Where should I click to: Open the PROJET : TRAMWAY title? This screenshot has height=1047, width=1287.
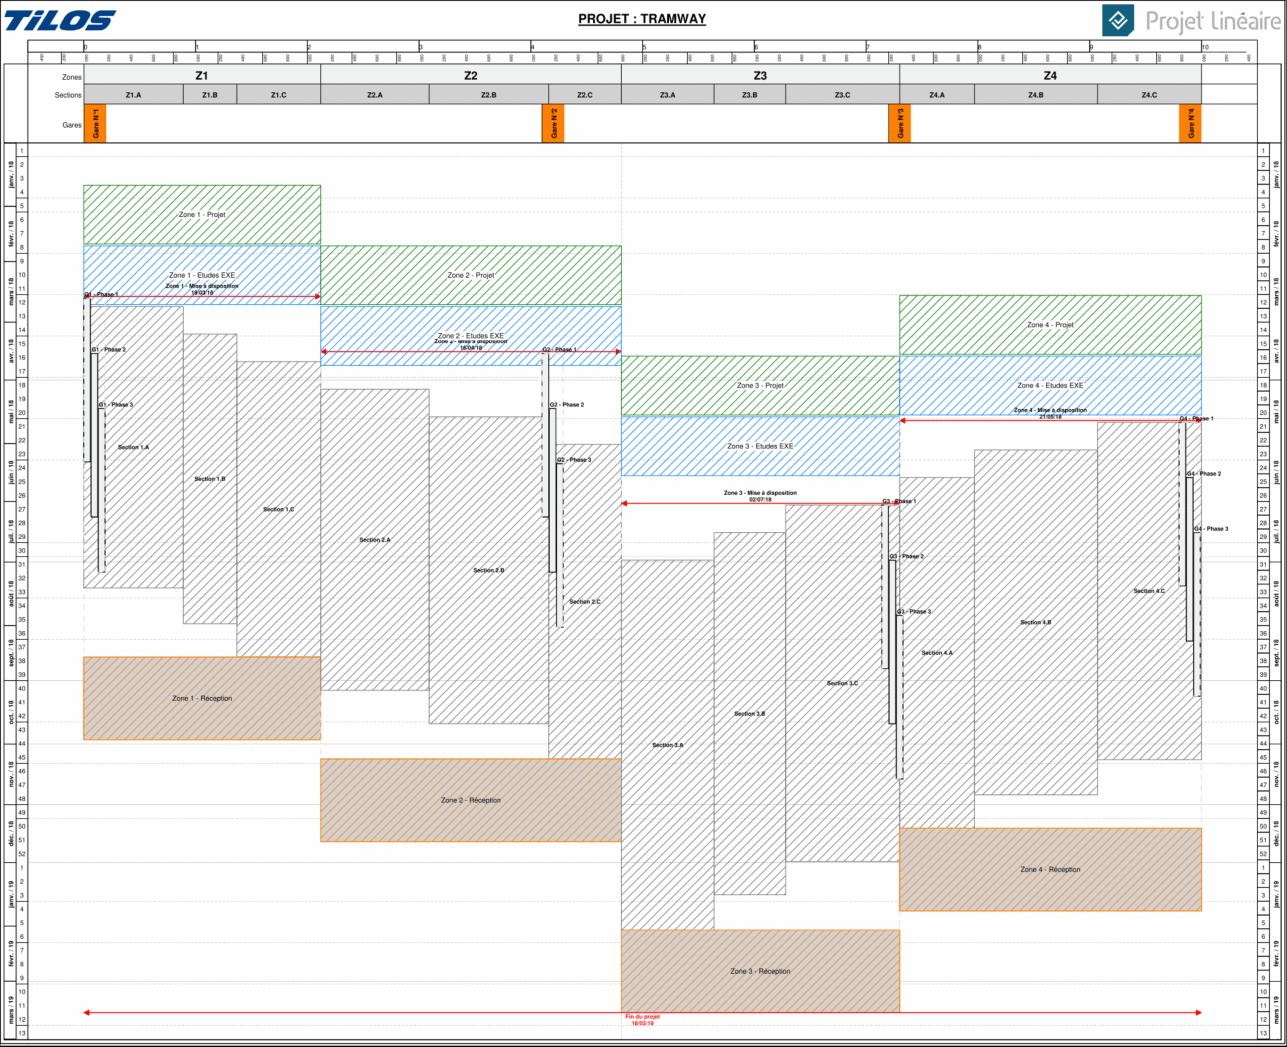[x=642, y=19]
